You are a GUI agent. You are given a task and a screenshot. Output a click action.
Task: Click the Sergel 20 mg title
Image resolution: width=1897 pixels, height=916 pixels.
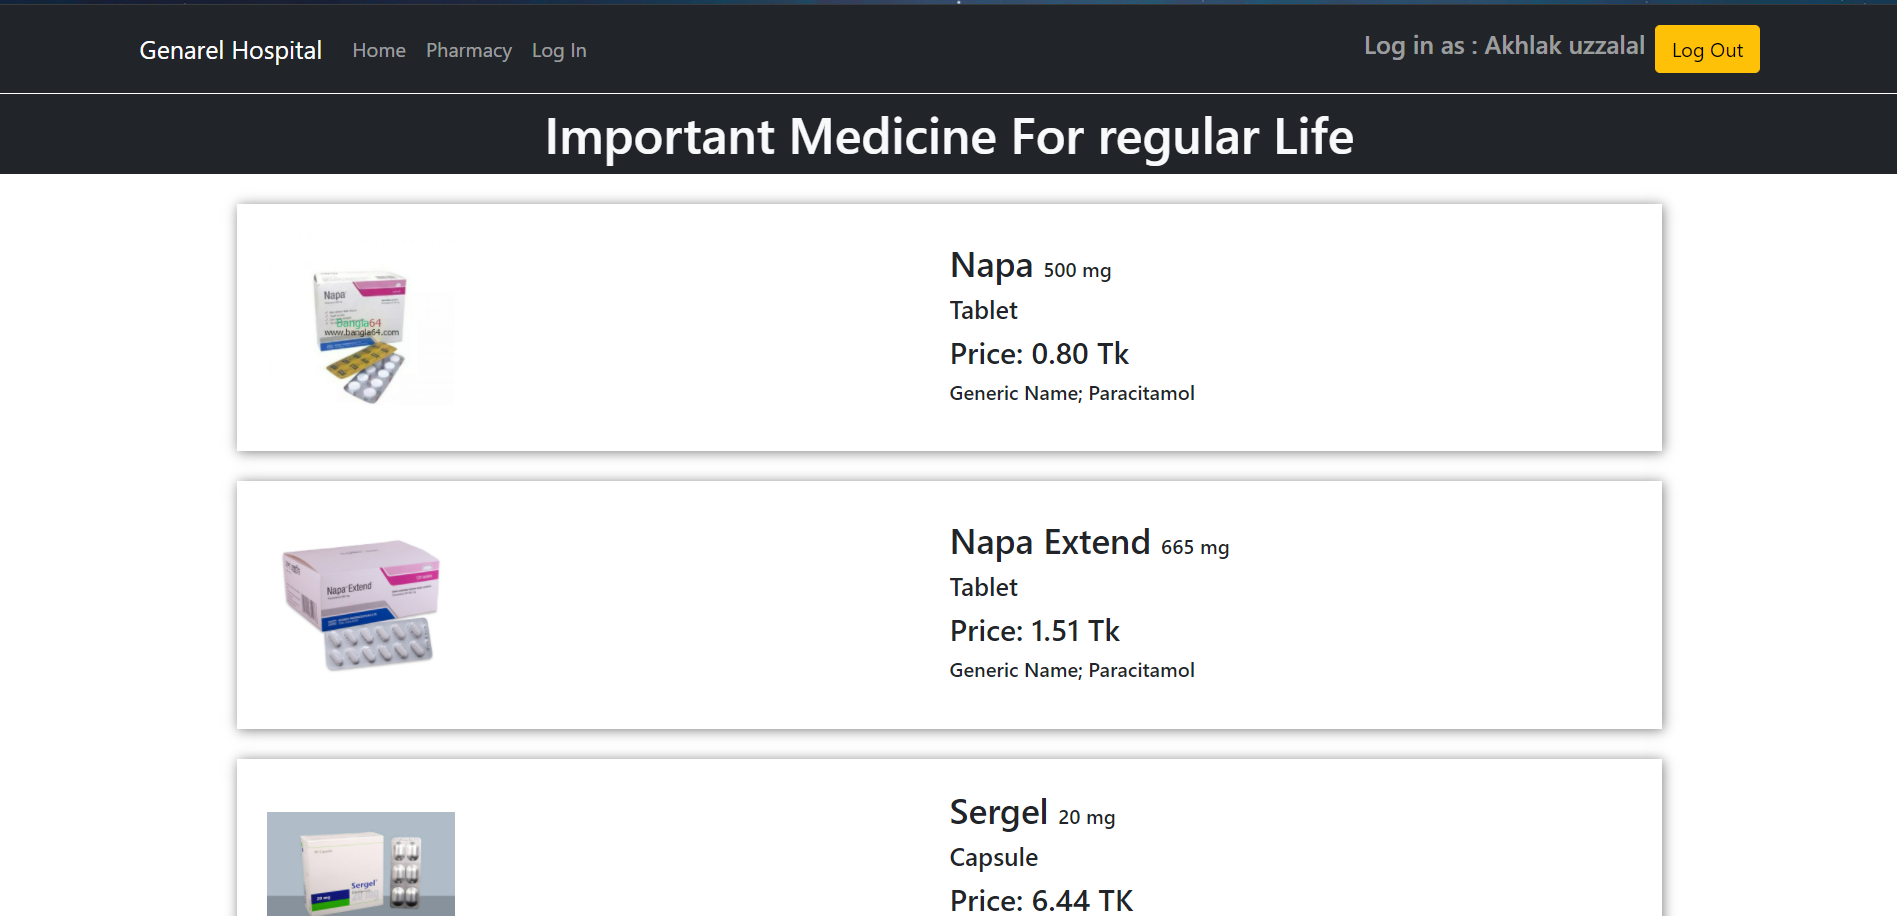tap(1032, 813)
